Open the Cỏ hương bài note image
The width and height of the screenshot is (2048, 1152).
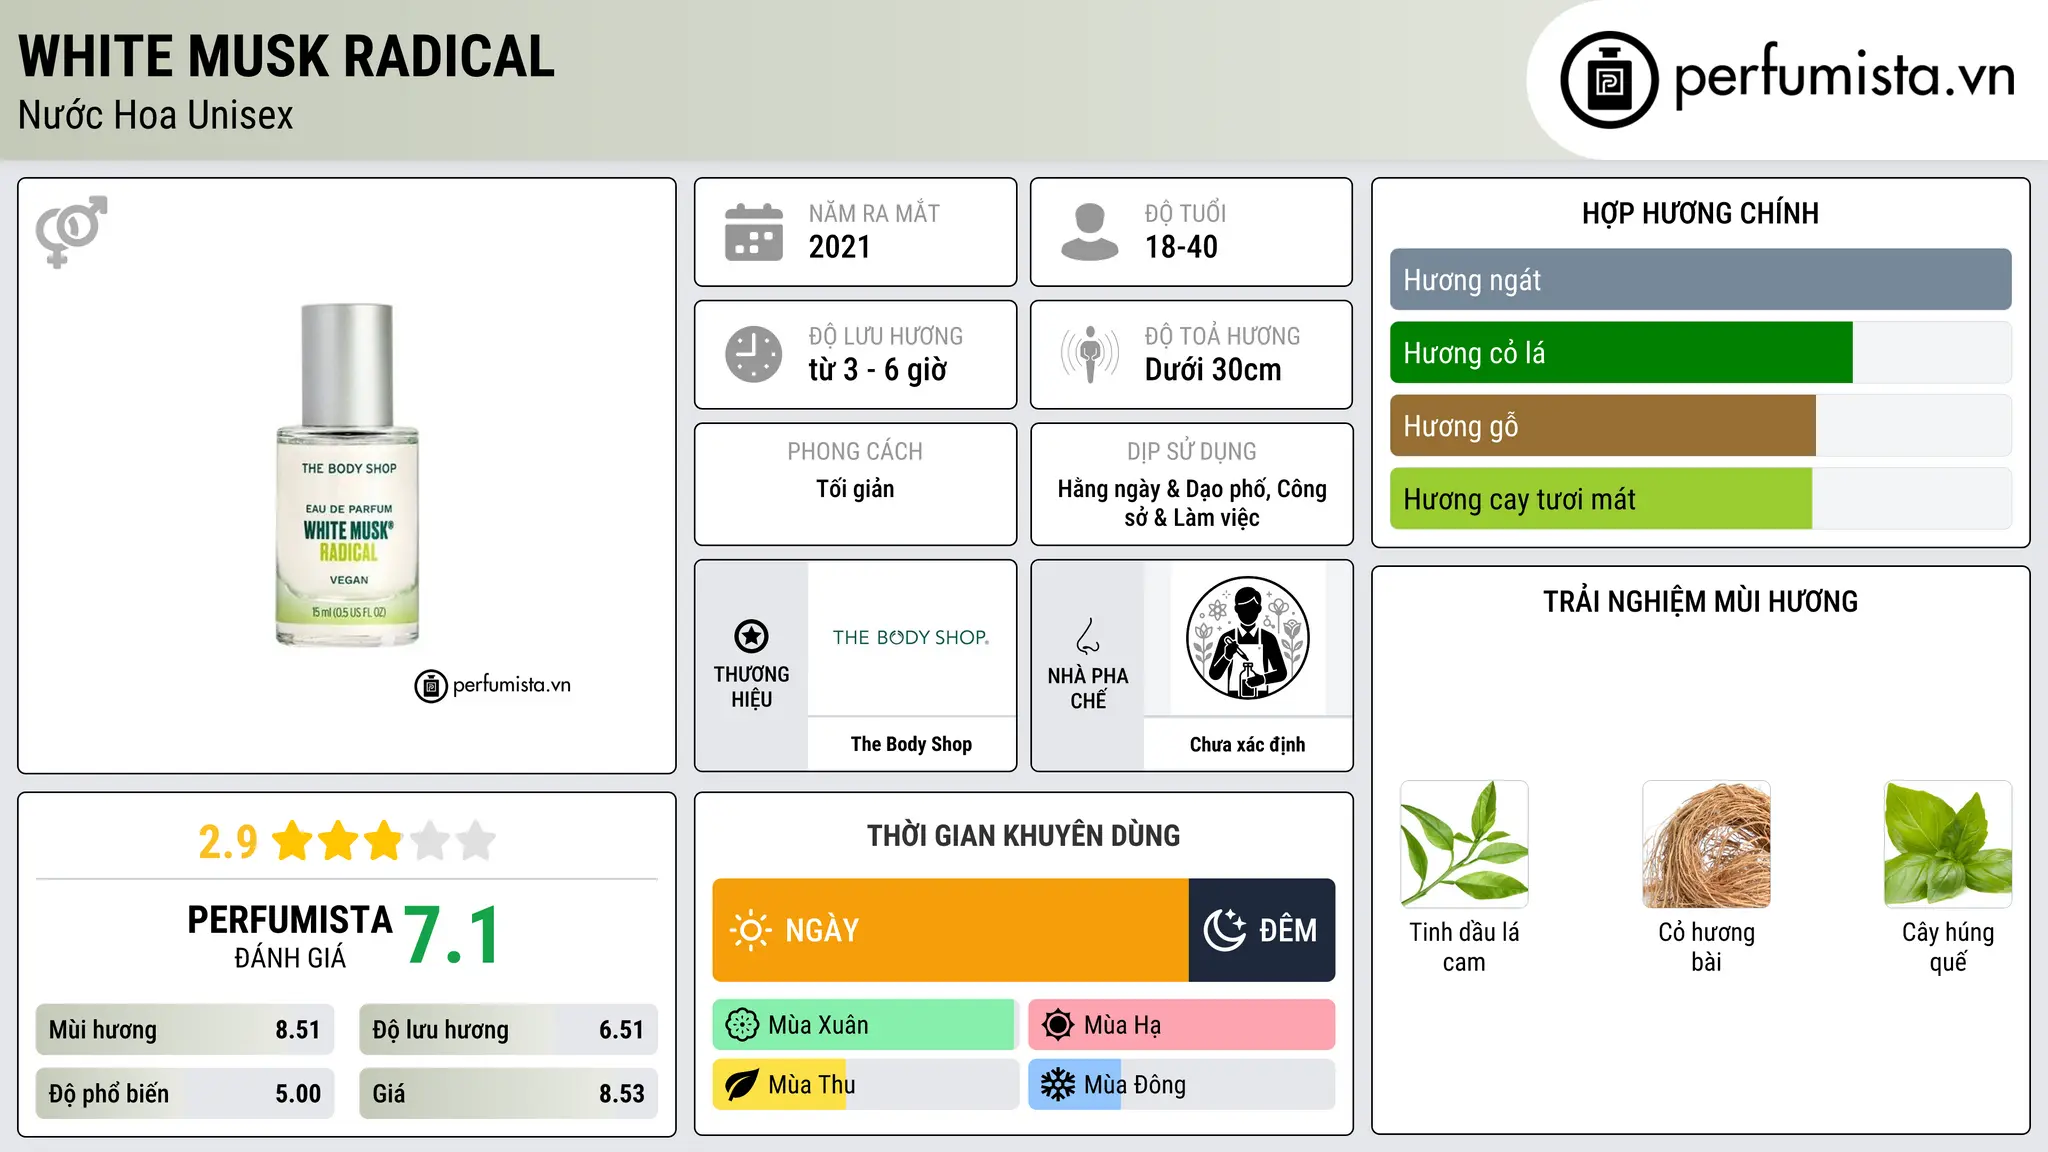point(1706,844)
